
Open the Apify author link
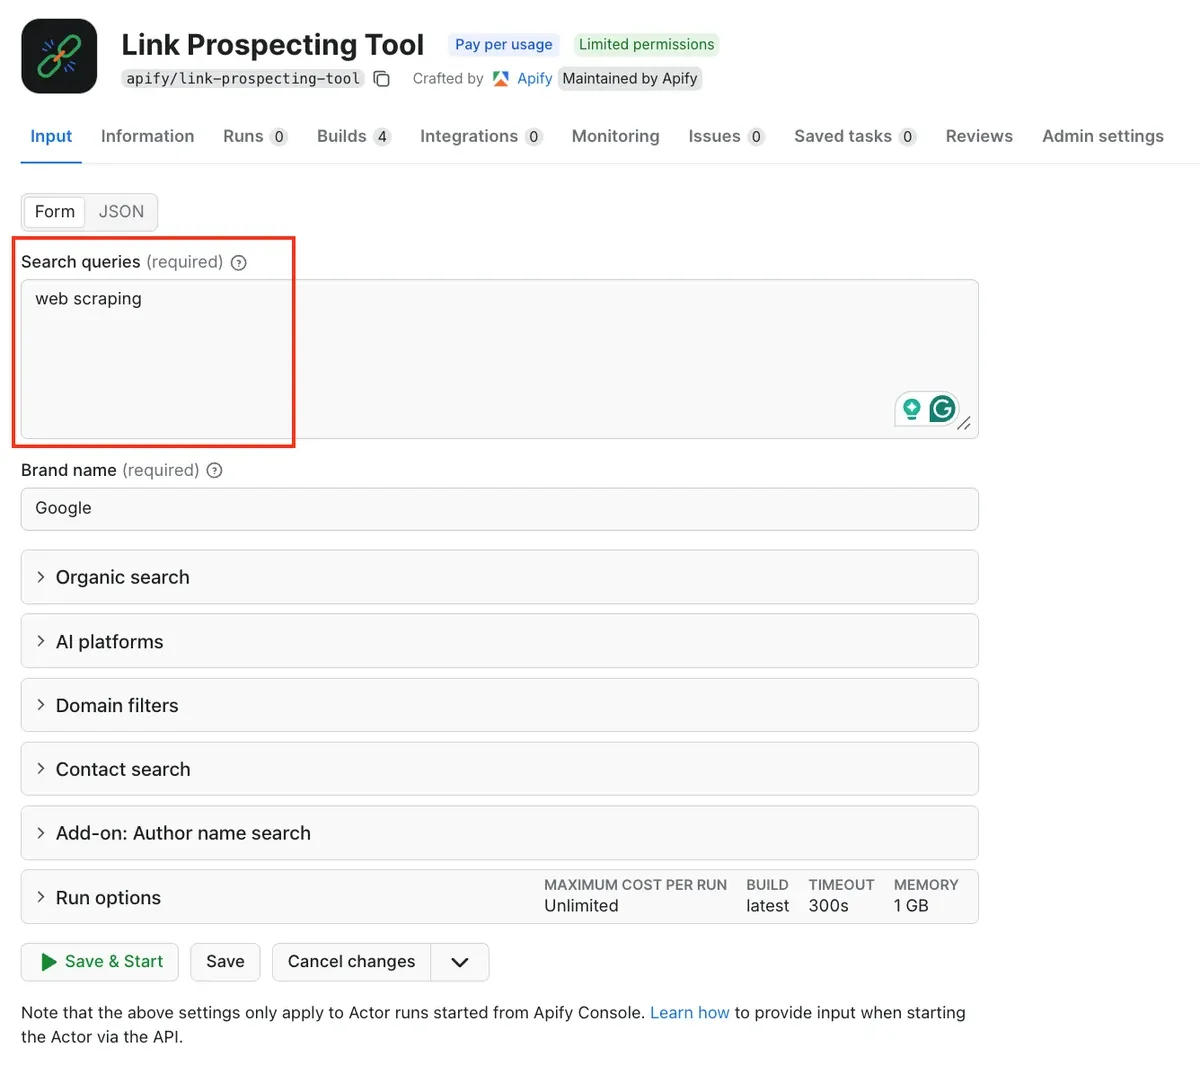535,79
